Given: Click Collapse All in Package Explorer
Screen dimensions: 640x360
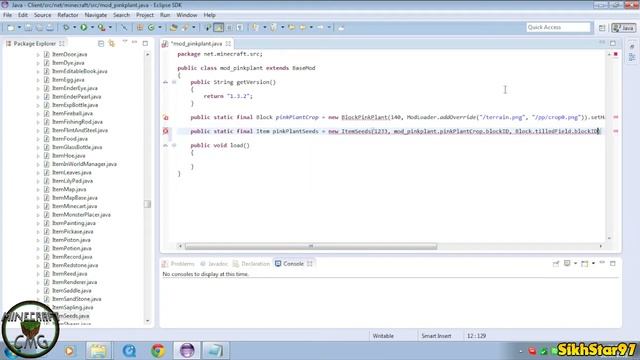Looking at the screenshot, I should (101, 43).
